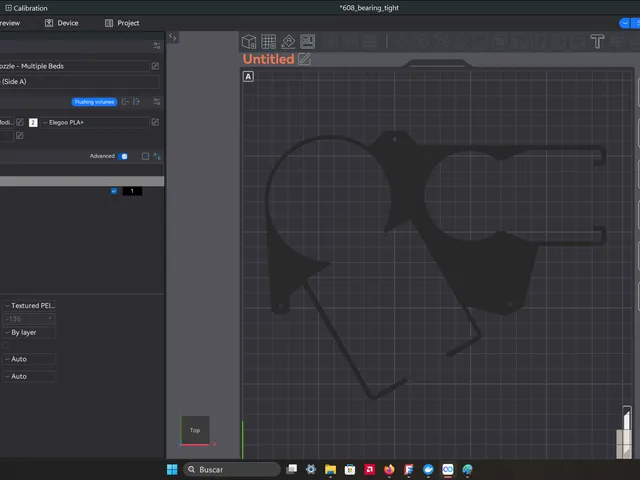
Task: Open File Explorer from the taskbar
Action: (330, 469)
